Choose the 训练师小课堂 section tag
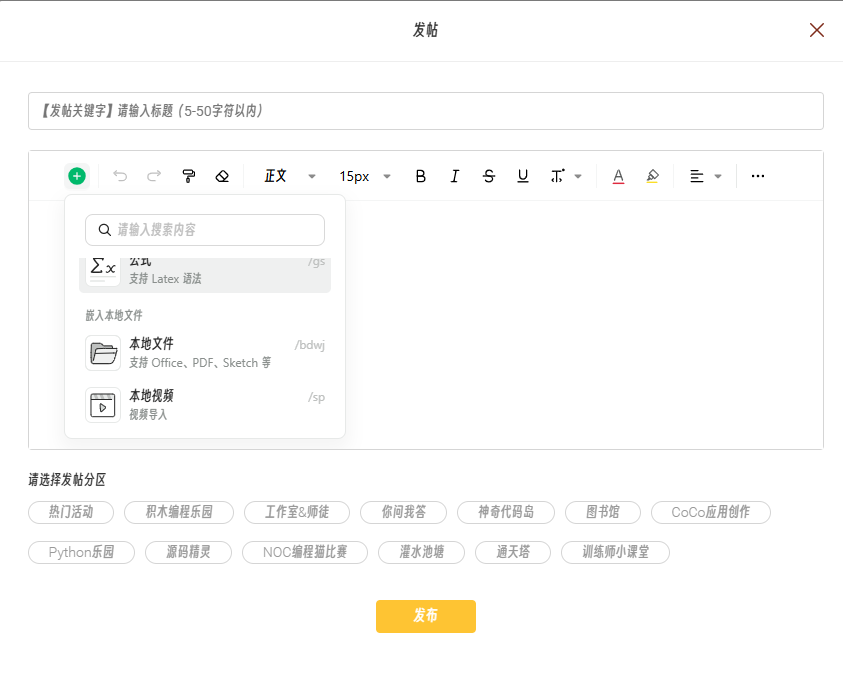This screenshot has height=673, width=843. click(x=616, y=552)
